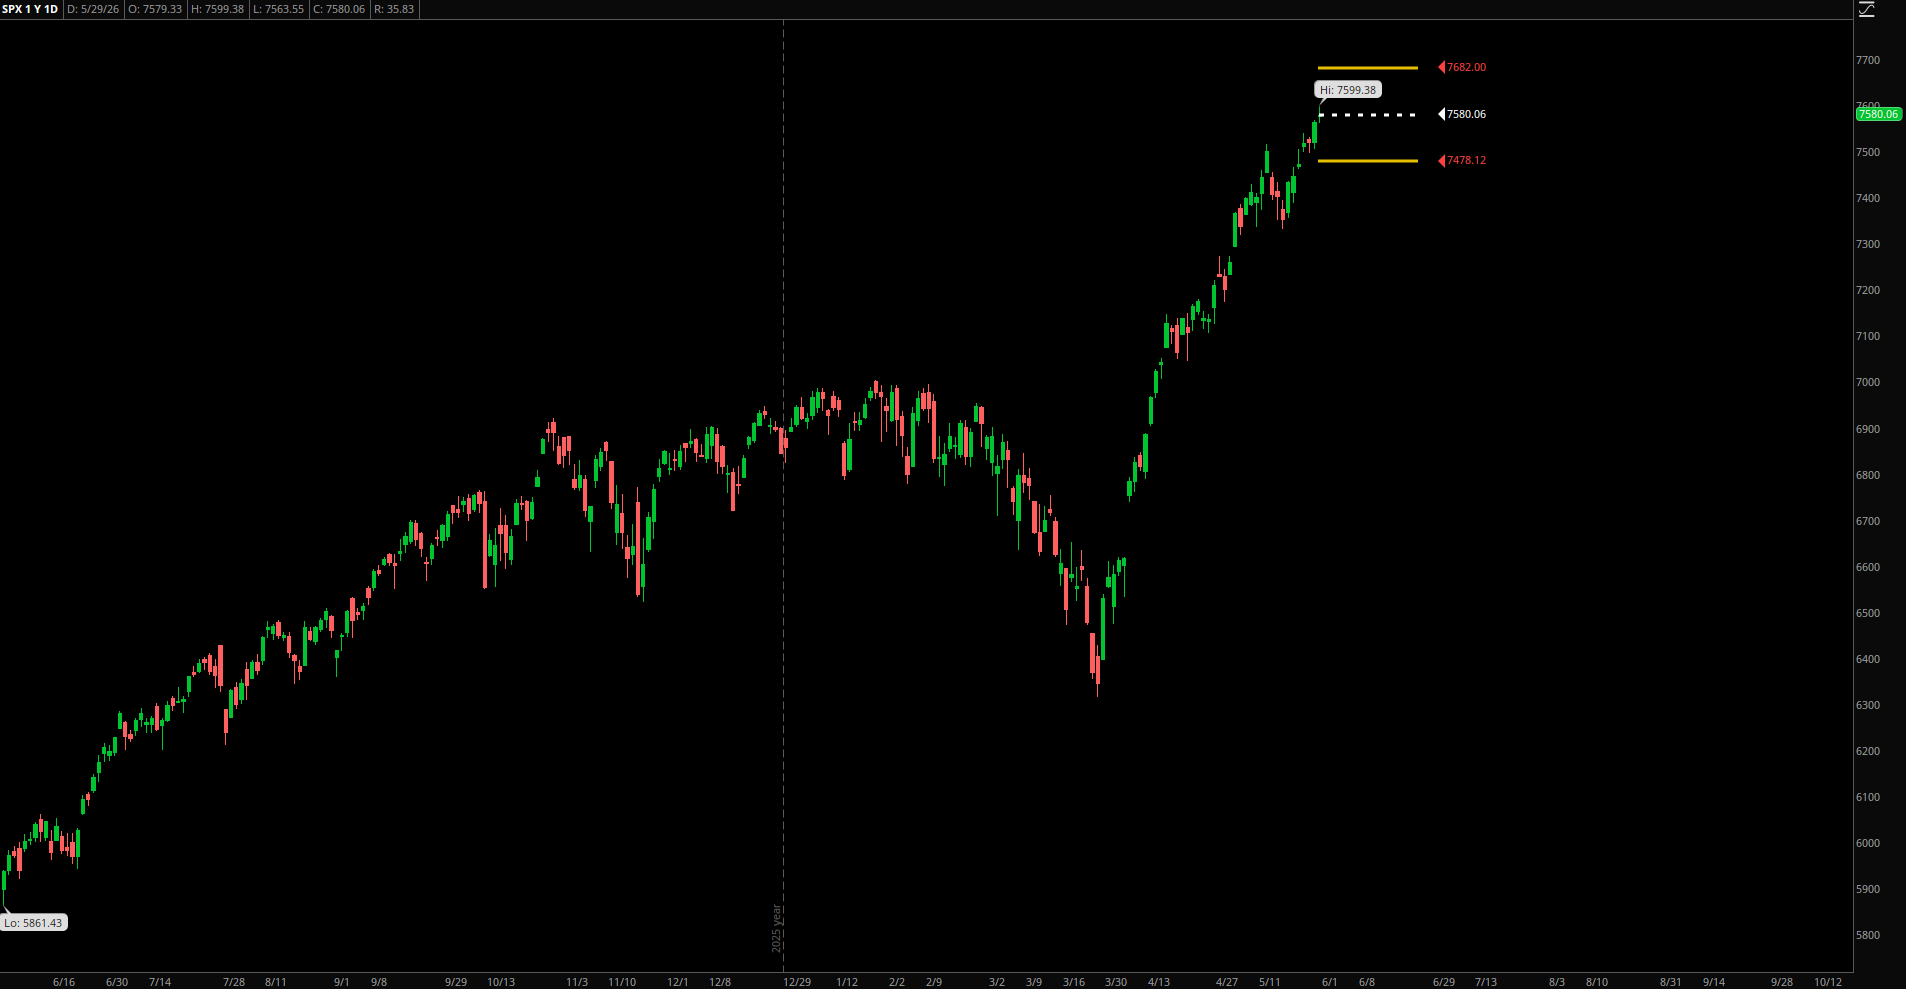Screen dimensions: 1906x989
Task: Click the 7478.12 red price label
Action: [1467, 160]
